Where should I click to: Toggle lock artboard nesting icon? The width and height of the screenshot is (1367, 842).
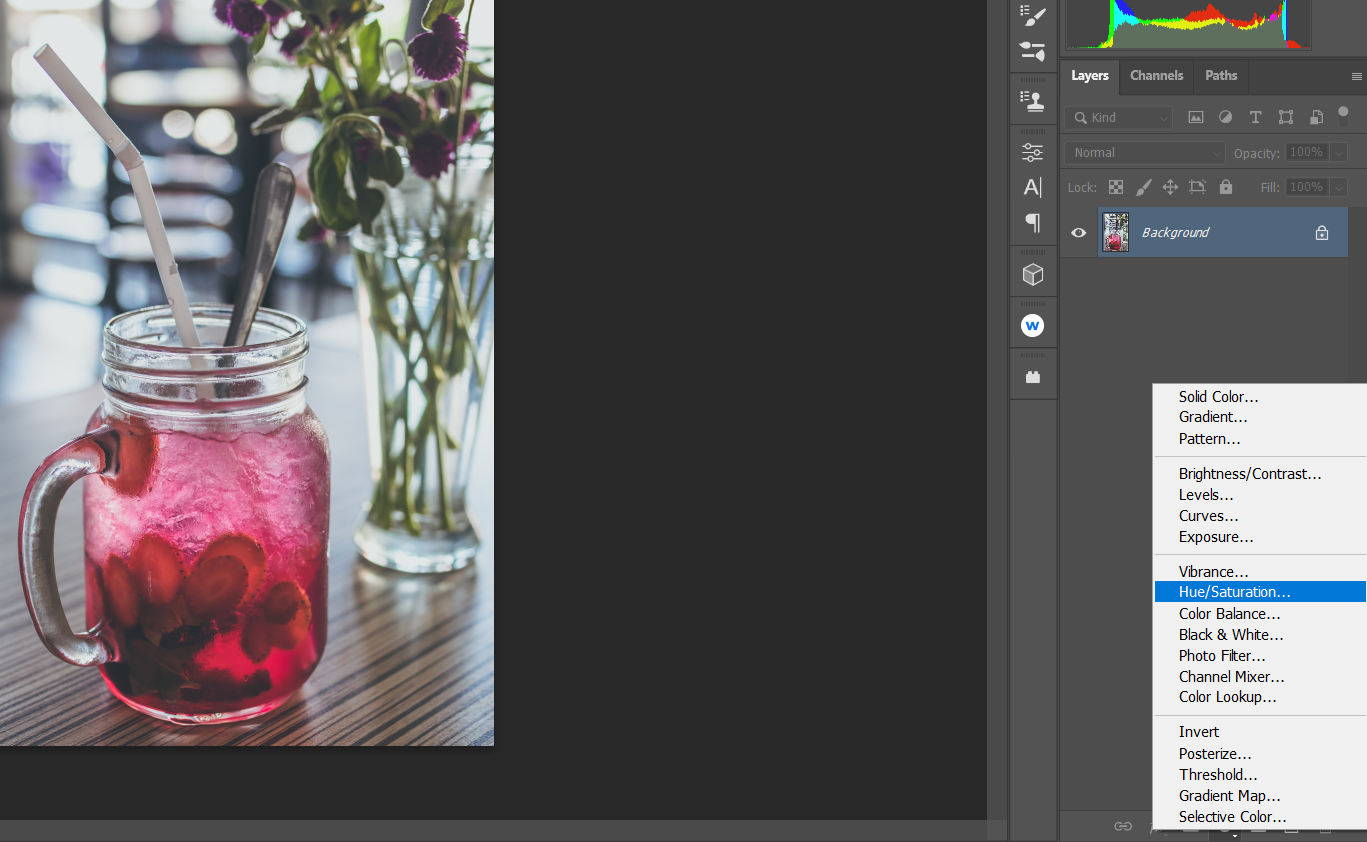[x=1198, y=187]
